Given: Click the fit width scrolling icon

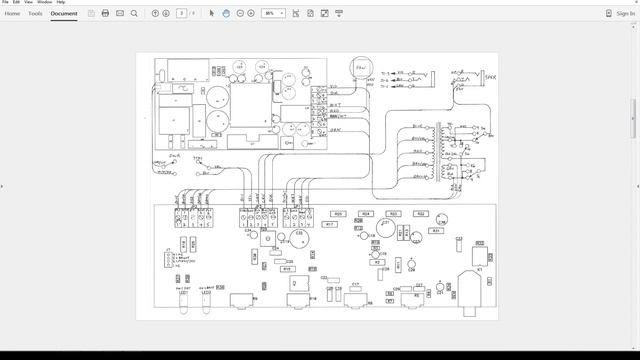Looking at the screenshot, I should click(296, 13).
